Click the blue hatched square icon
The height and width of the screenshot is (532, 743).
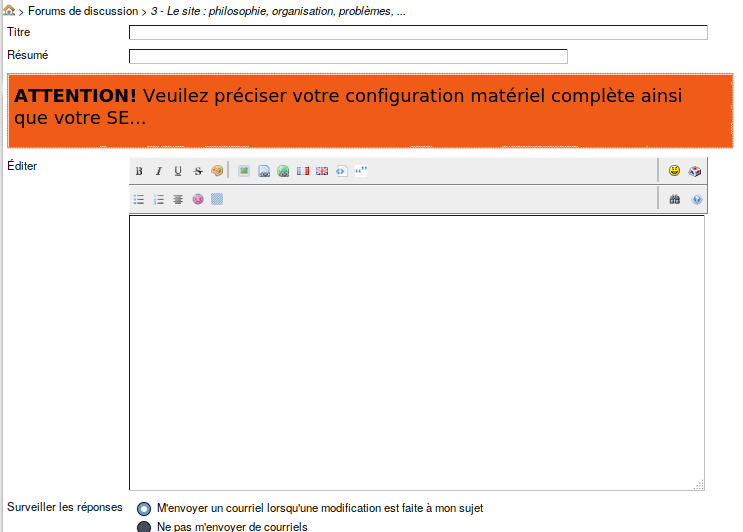(217, 199)
